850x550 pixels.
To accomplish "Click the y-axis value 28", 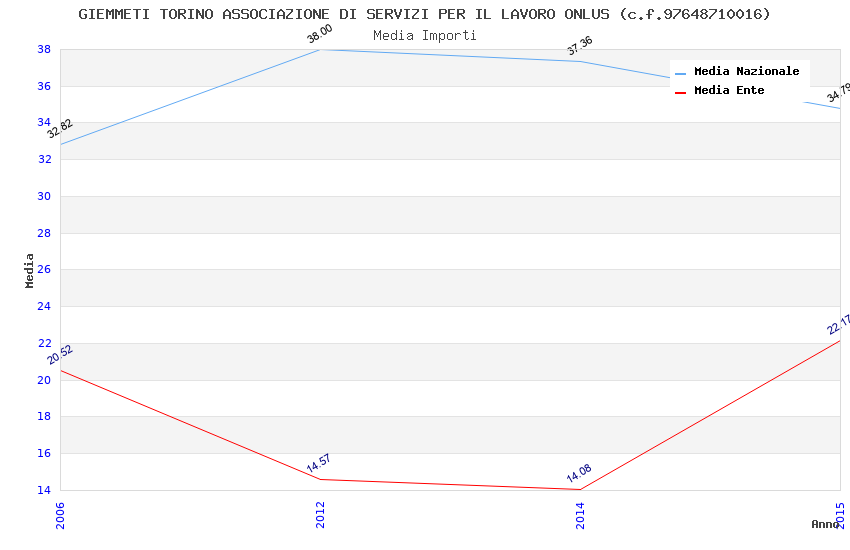I will pos(44,233).
